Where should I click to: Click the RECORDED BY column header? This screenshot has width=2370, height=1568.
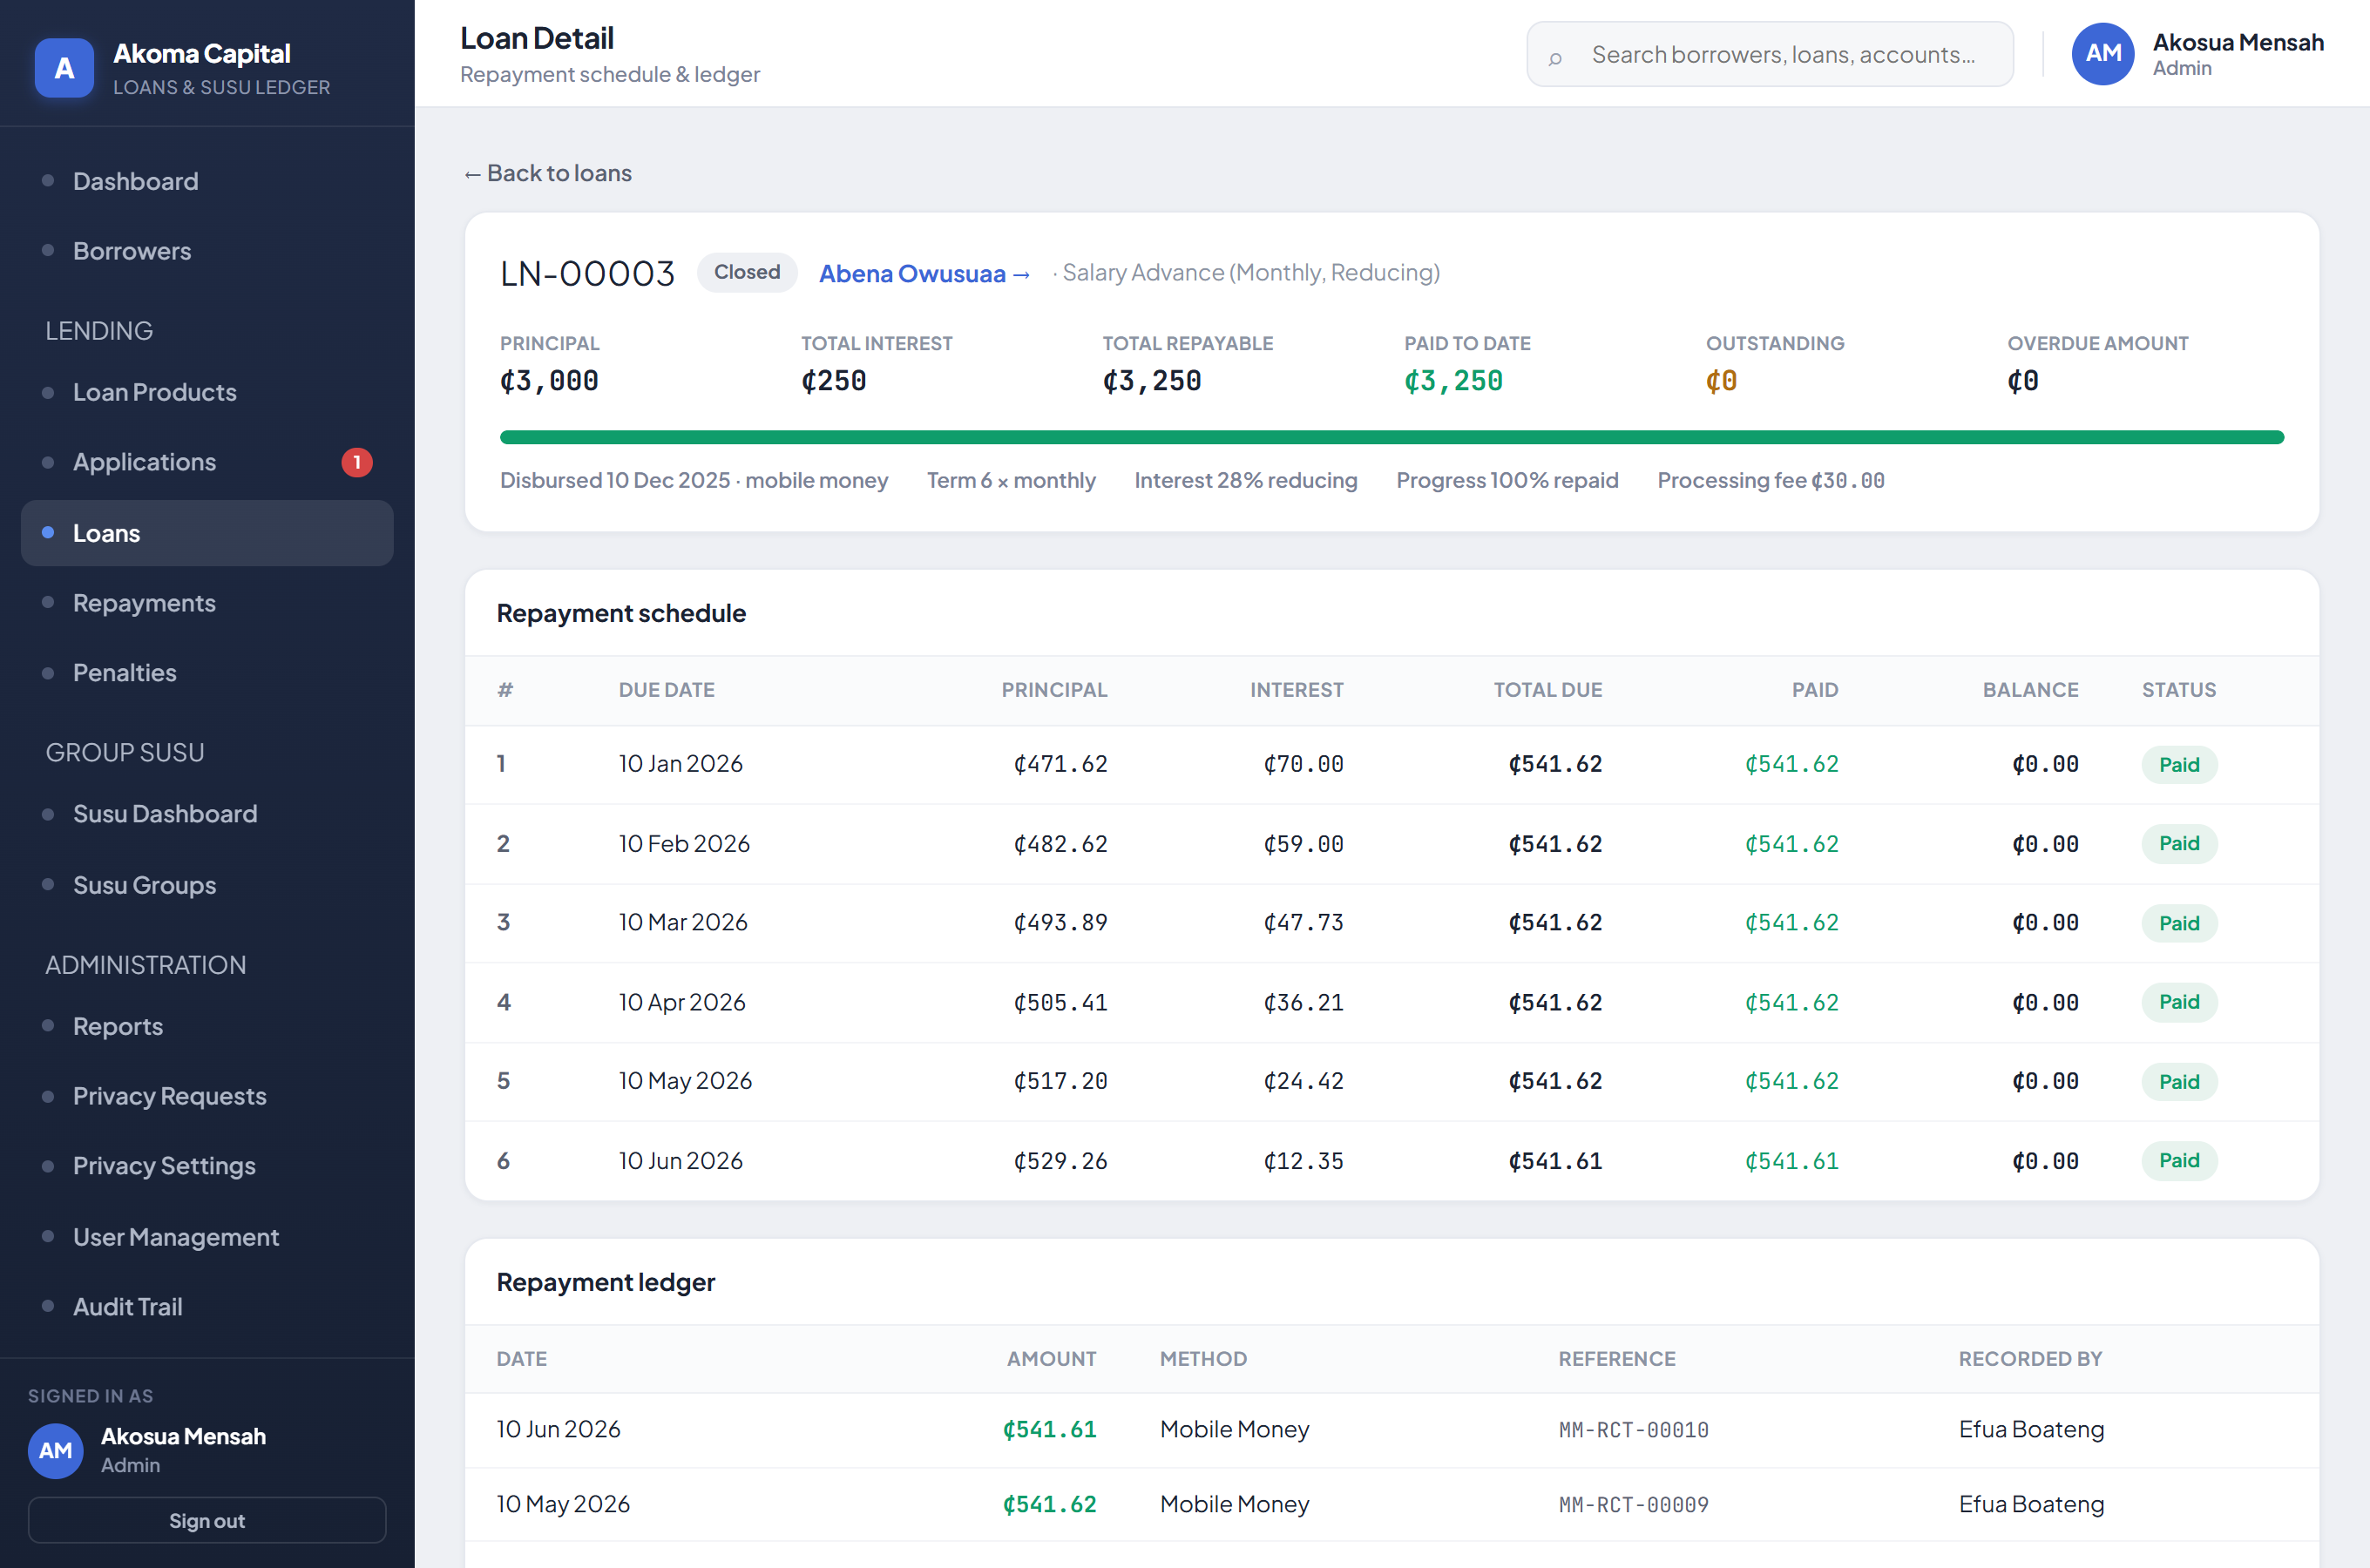2030,1359
